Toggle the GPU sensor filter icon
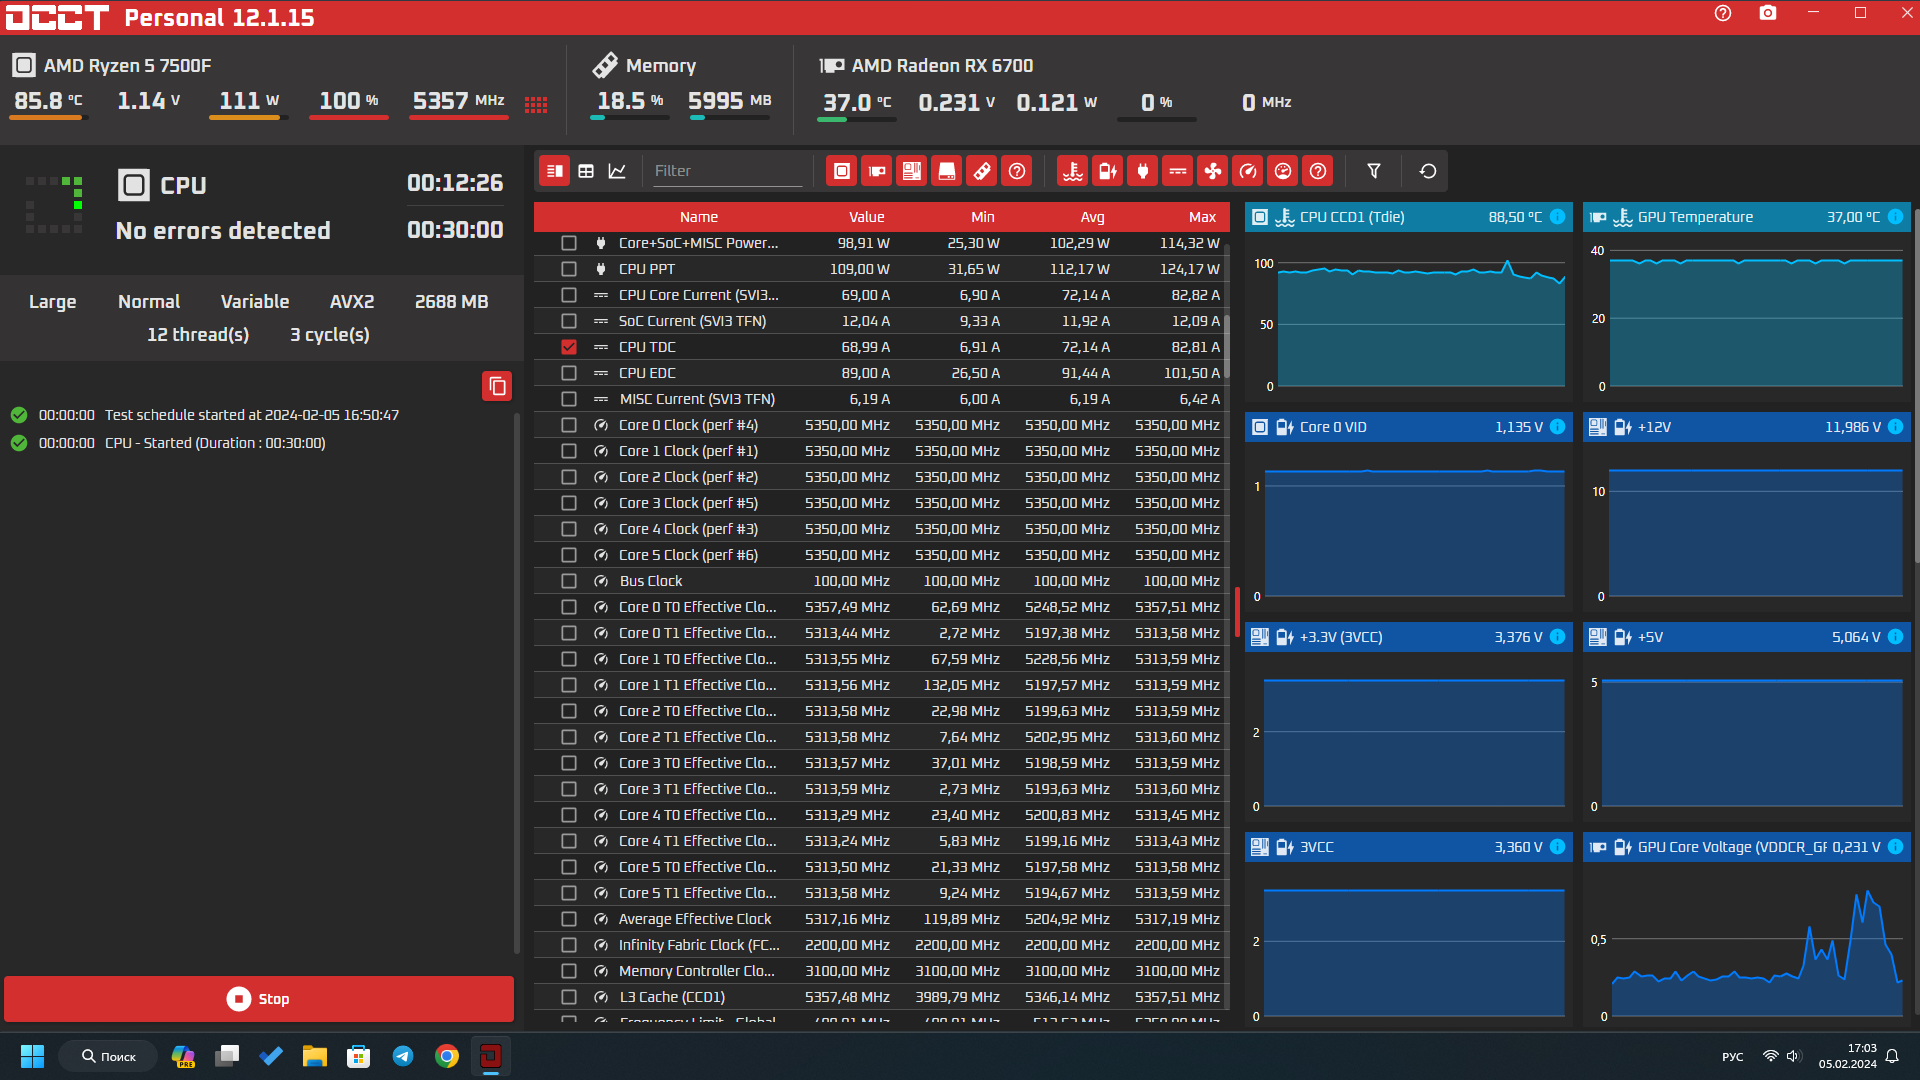1920x1080 pixels. coord(877,171)
